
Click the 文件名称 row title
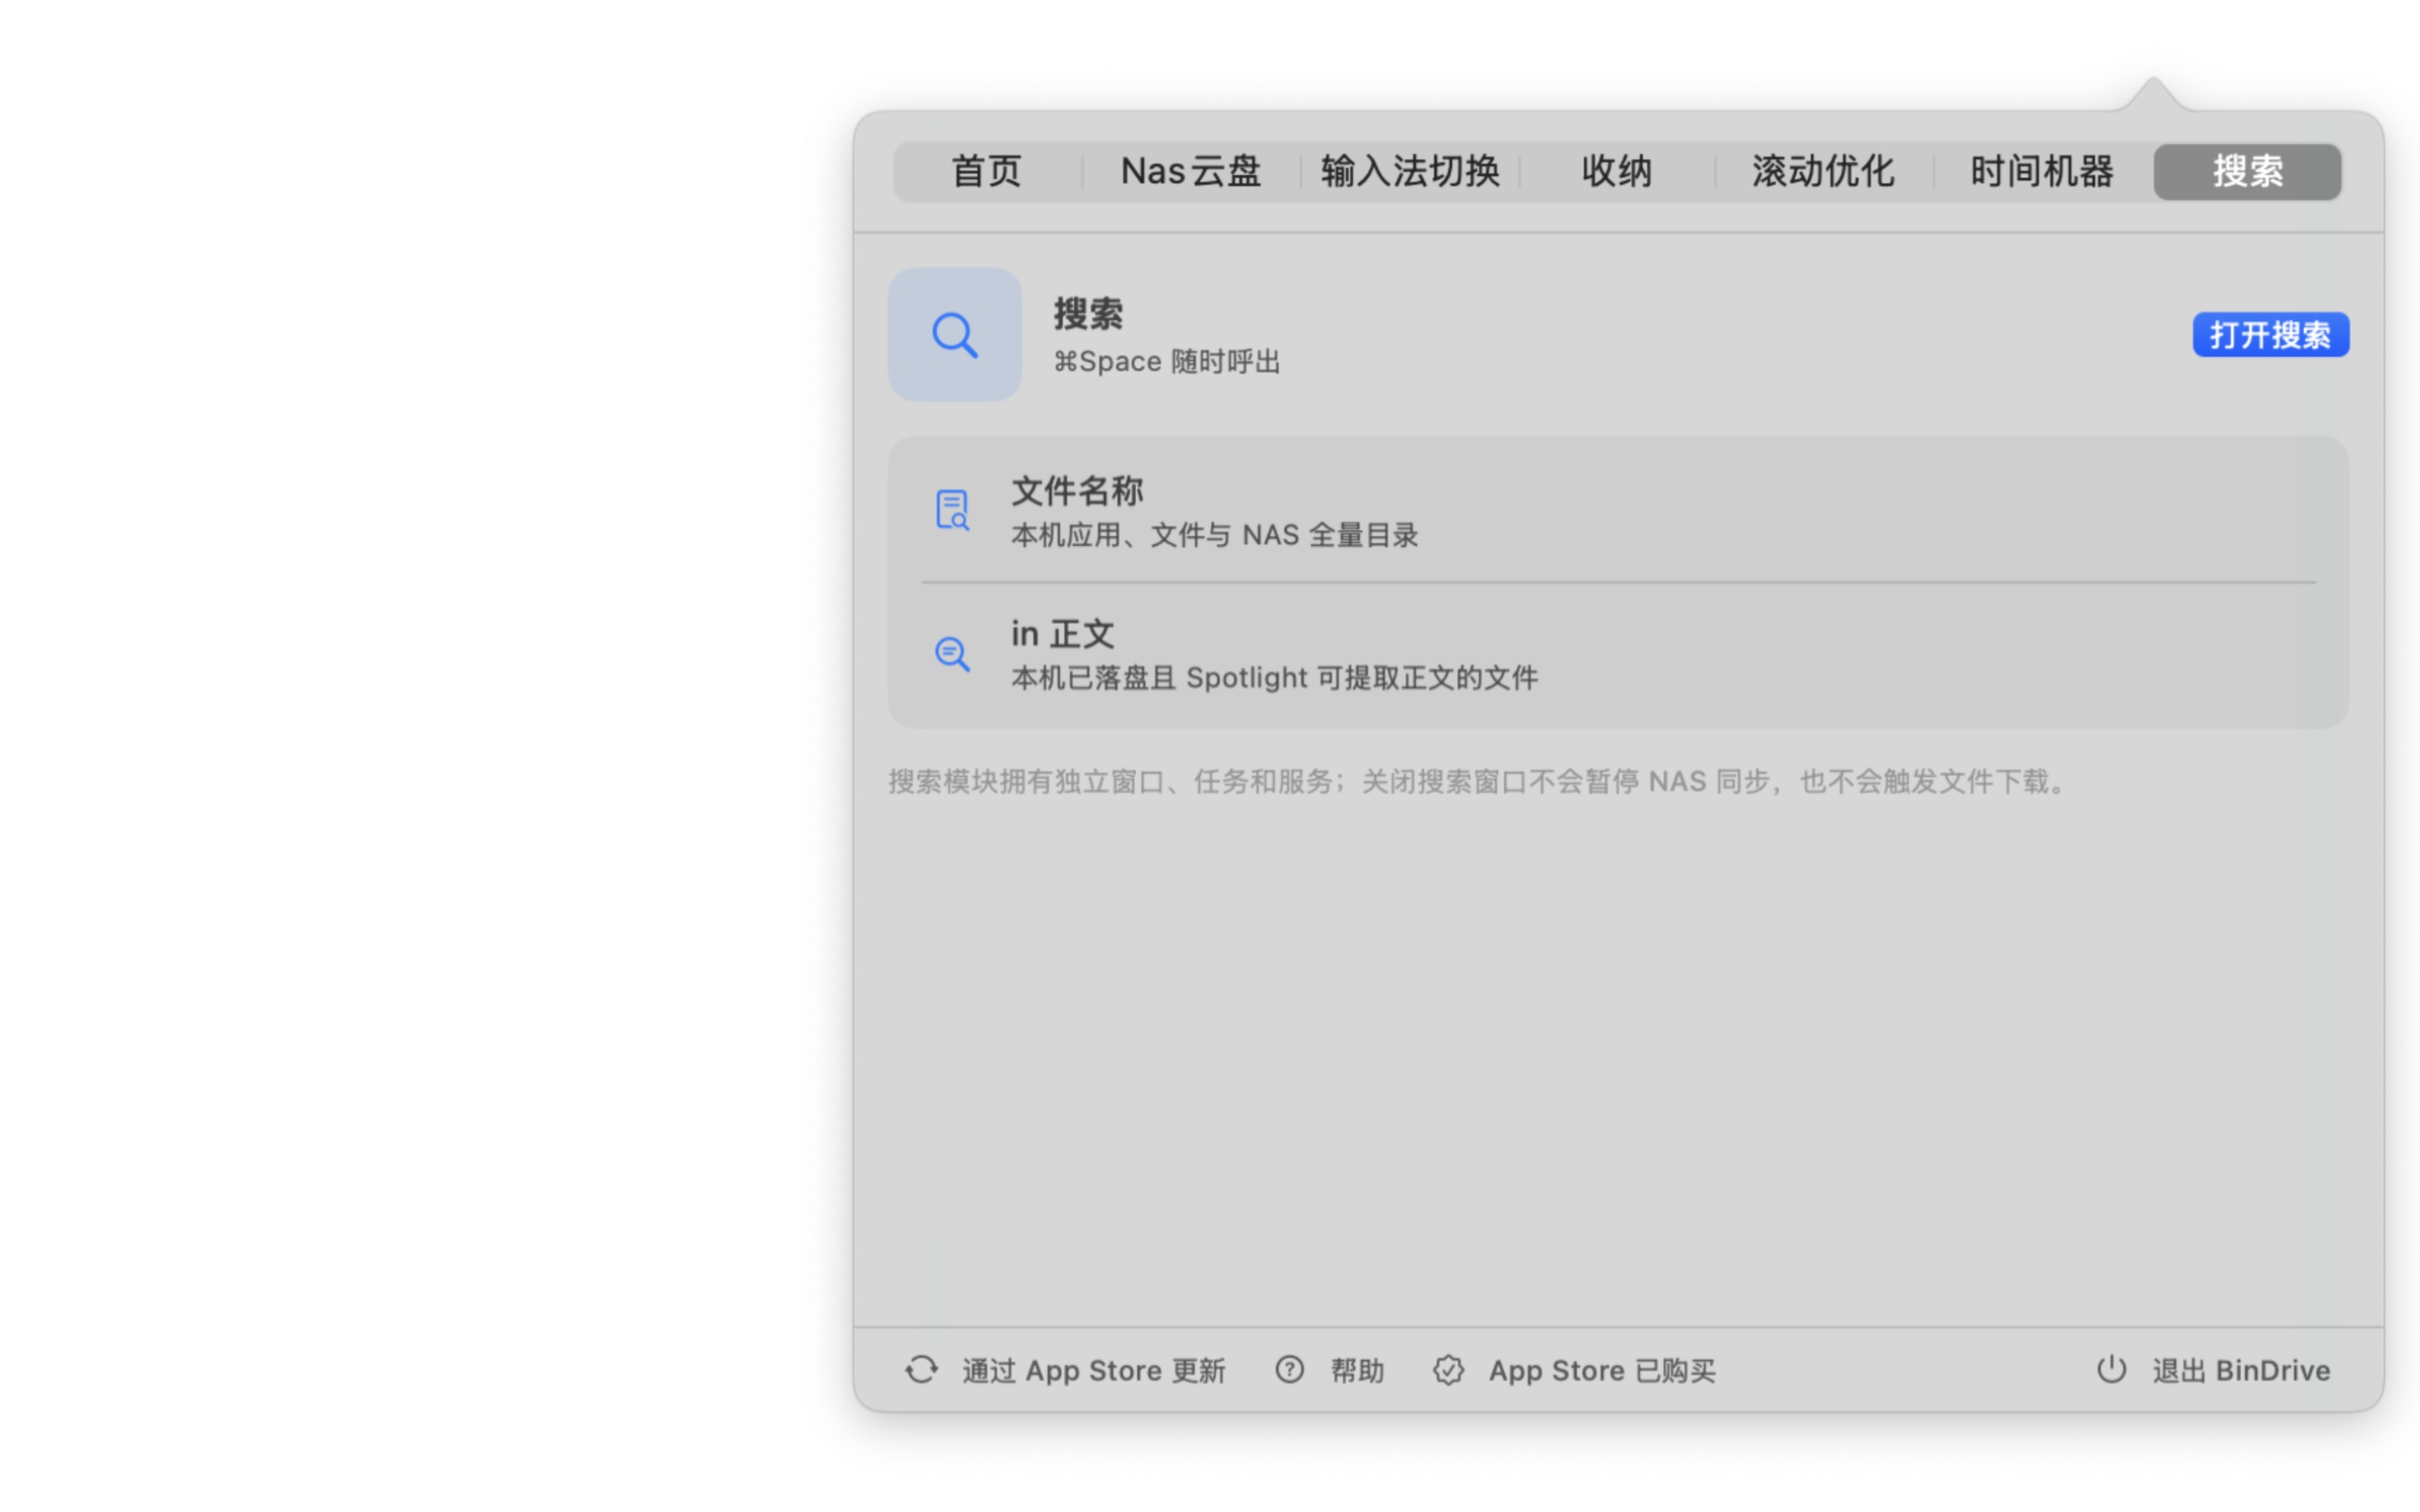pos(1077,491)
